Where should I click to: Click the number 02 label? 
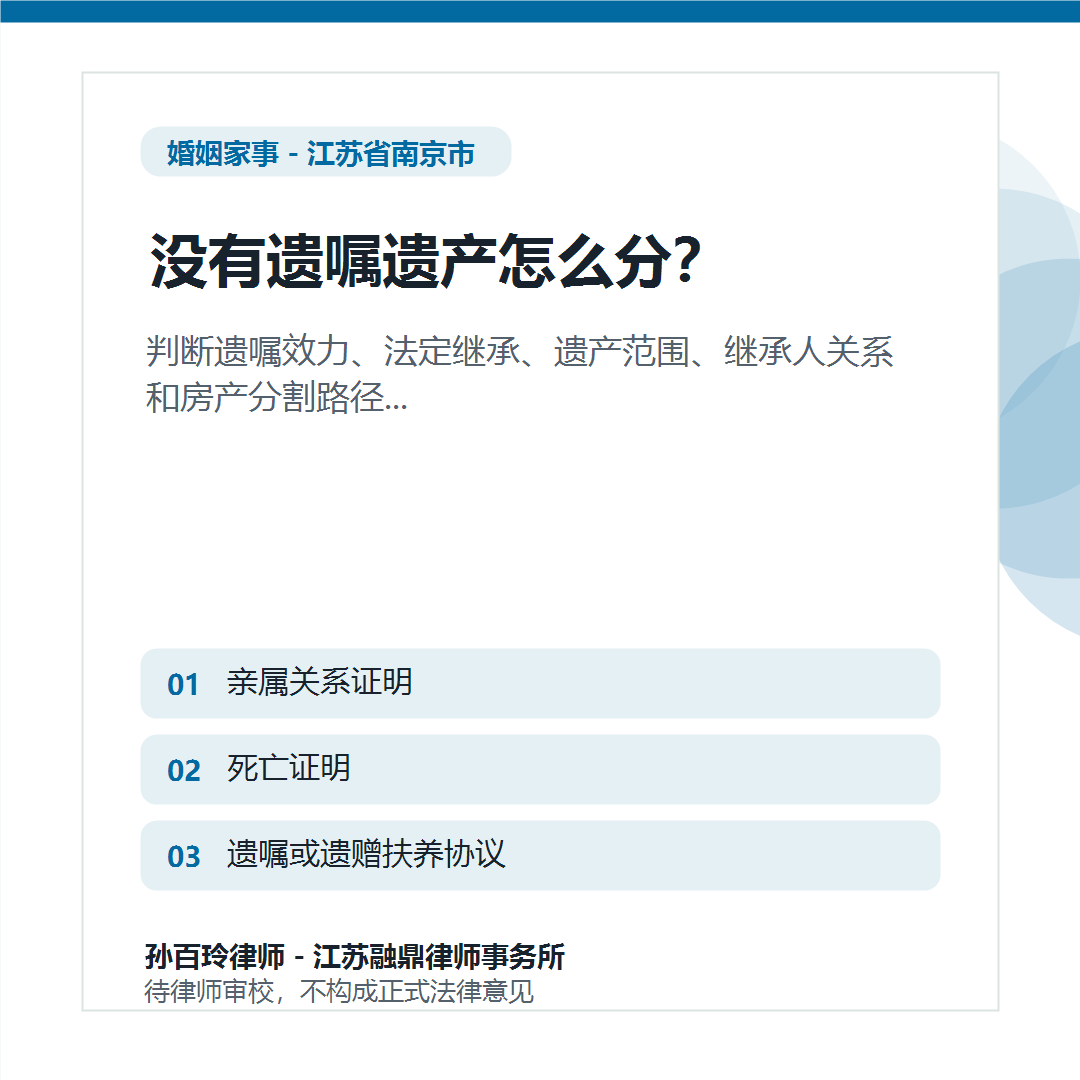(x=183, y=771)
